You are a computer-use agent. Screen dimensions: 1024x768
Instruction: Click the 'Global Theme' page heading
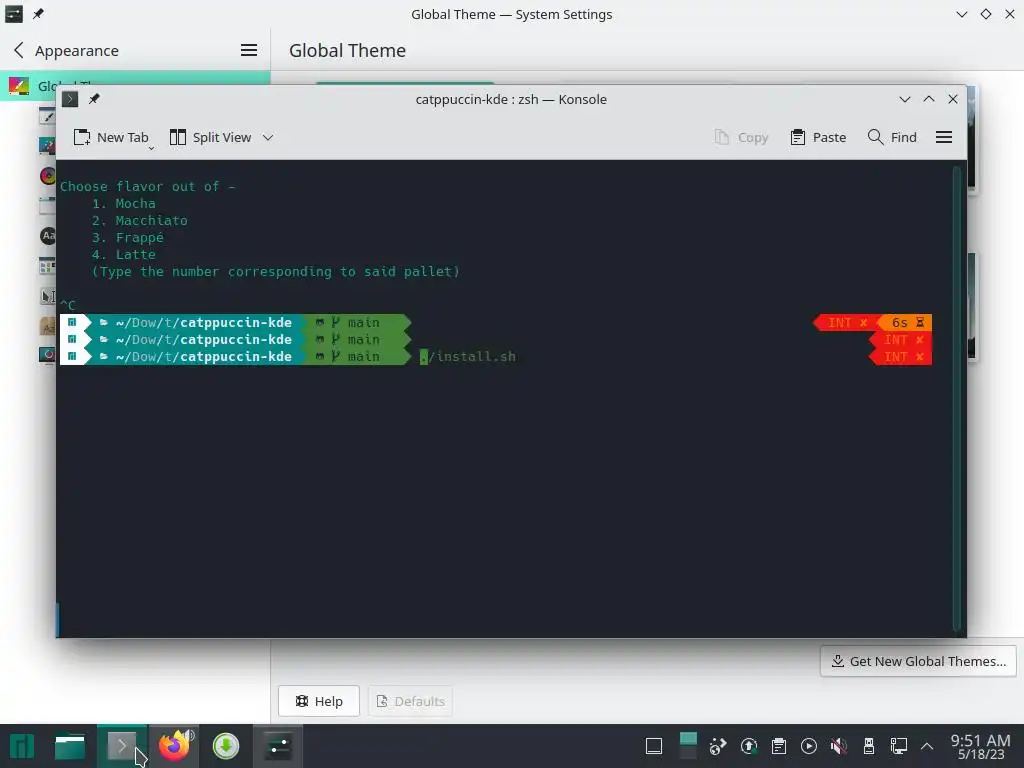[x=347, y=50]
